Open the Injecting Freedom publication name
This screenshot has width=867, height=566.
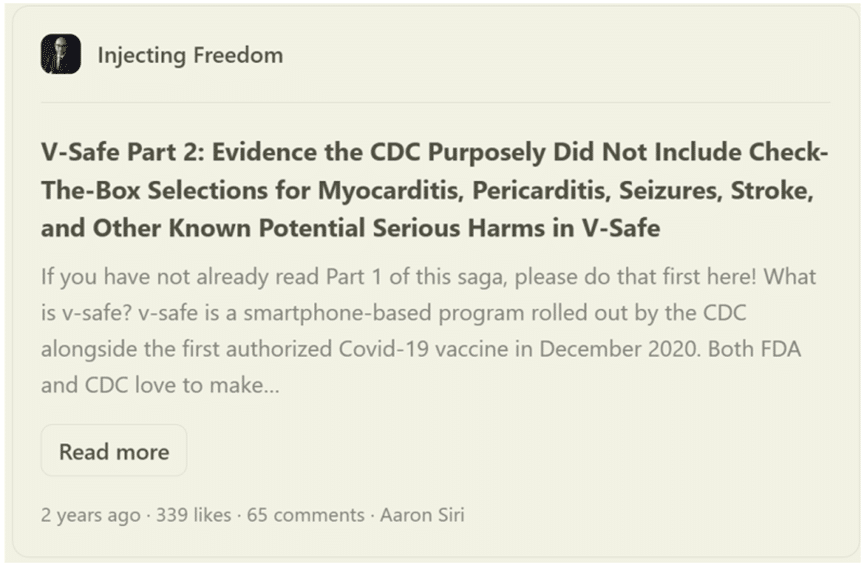(190, 55)
